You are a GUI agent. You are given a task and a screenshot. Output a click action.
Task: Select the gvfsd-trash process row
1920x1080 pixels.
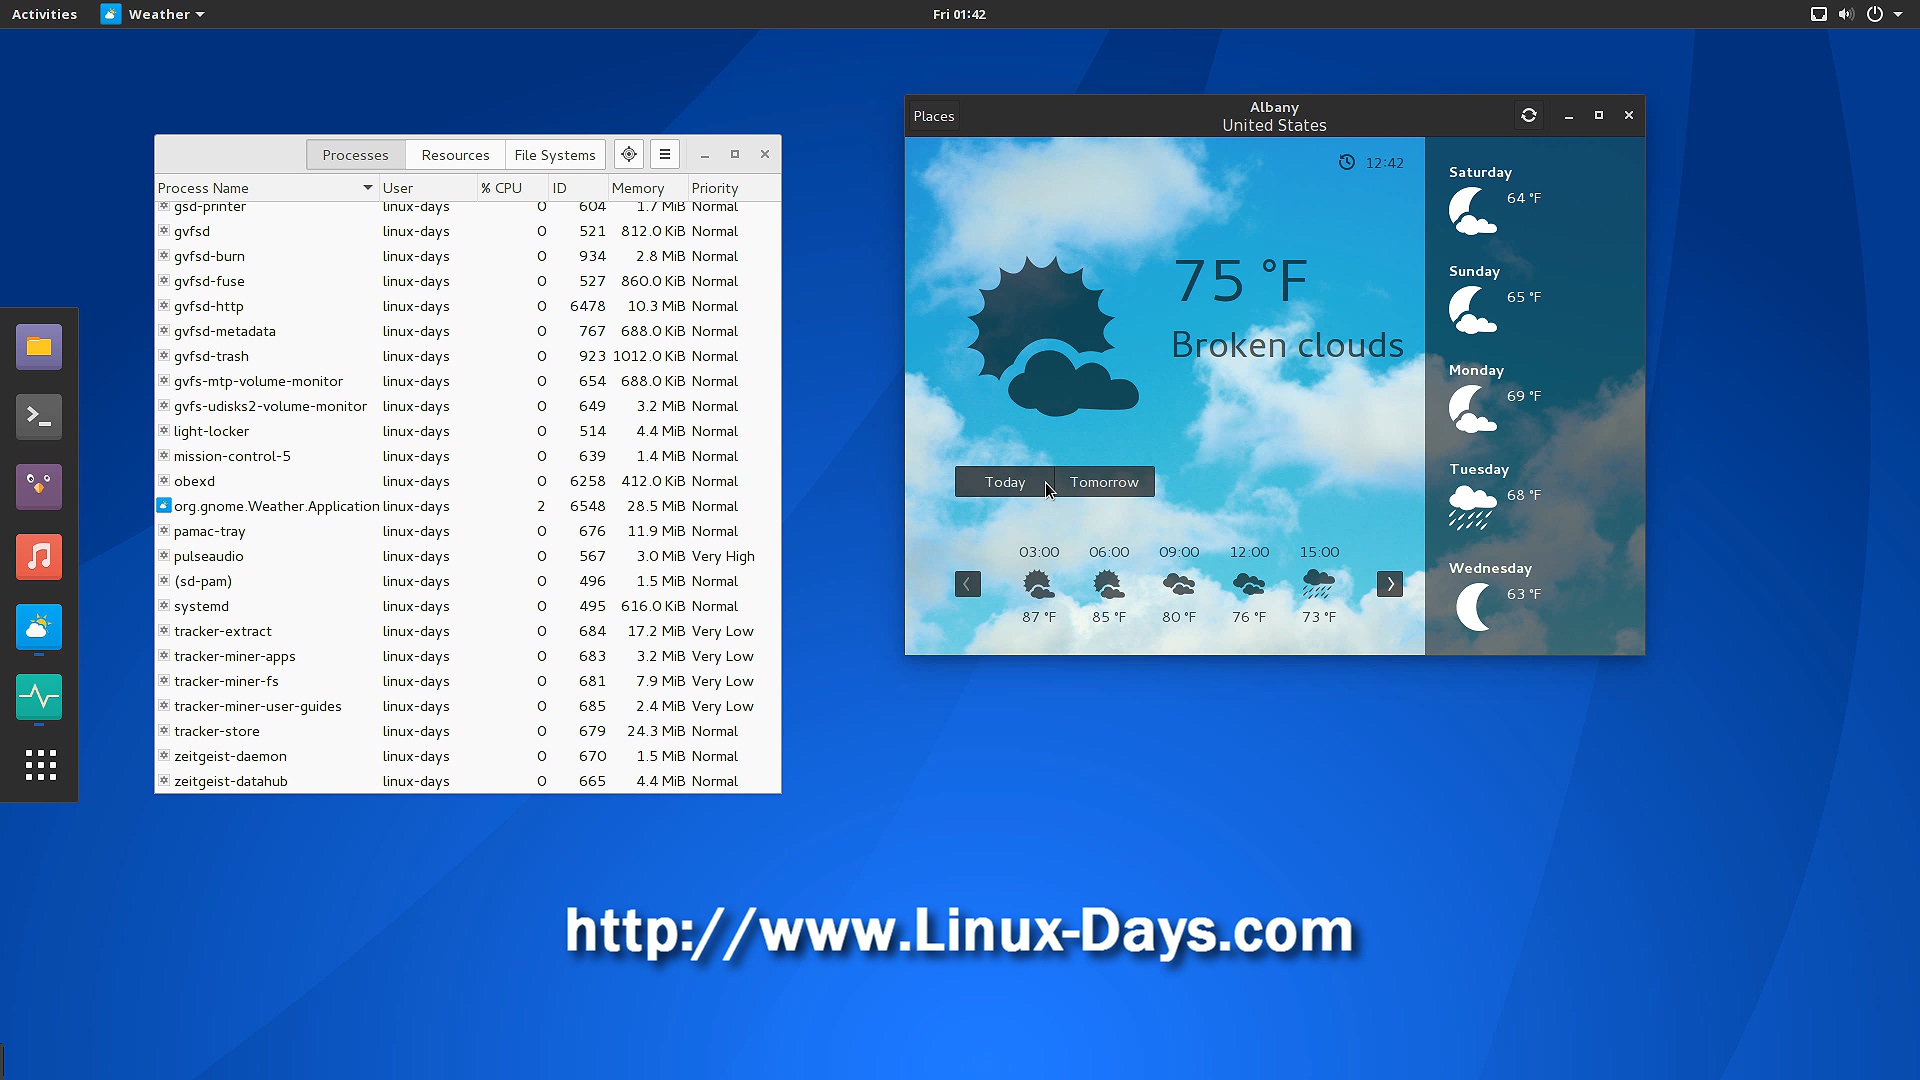click(467, 356)
